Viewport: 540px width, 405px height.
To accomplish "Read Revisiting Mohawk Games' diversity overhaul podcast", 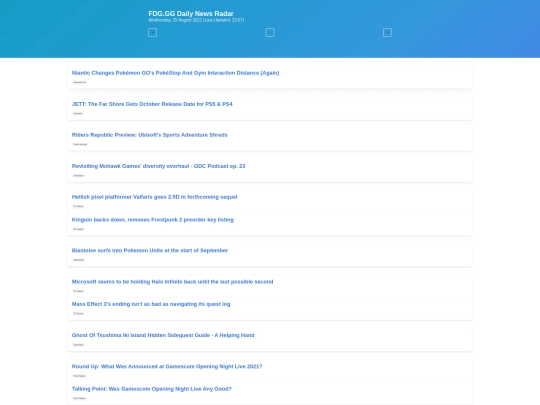I will coord(158,166).
